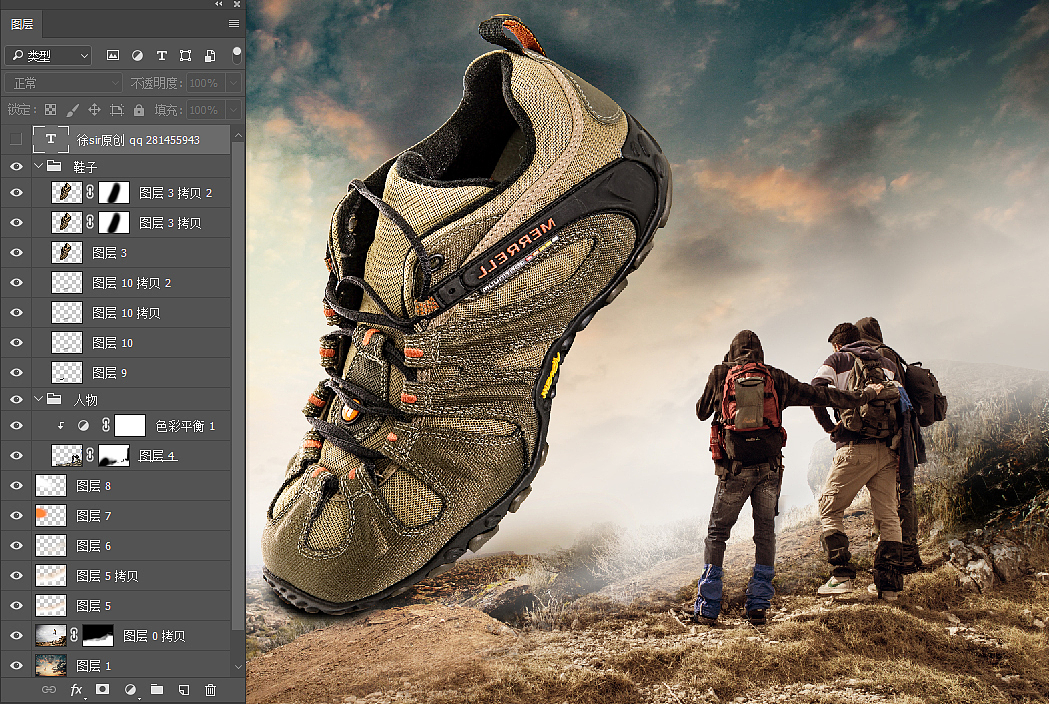Screen dimensions: 1049x704
Task: Prevent artboard auto-nesting lock icon
Action: 116,110
